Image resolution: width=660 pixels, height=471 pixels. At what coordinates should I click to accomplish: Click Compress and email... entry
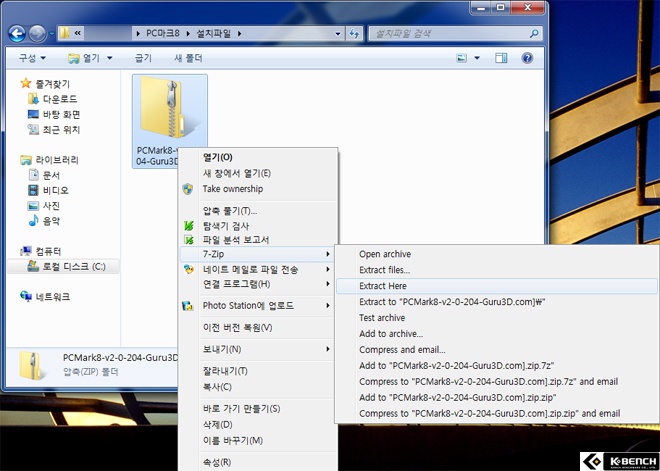(x=497, y=350)
